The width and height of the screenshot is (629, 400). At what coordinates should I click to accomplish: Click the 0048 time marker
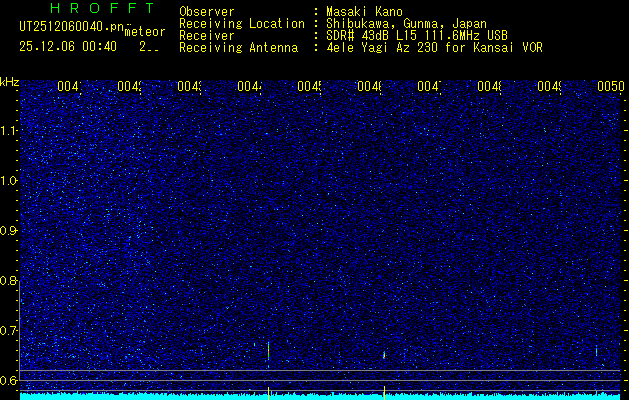pyautogui.click(x=489, y=86)
